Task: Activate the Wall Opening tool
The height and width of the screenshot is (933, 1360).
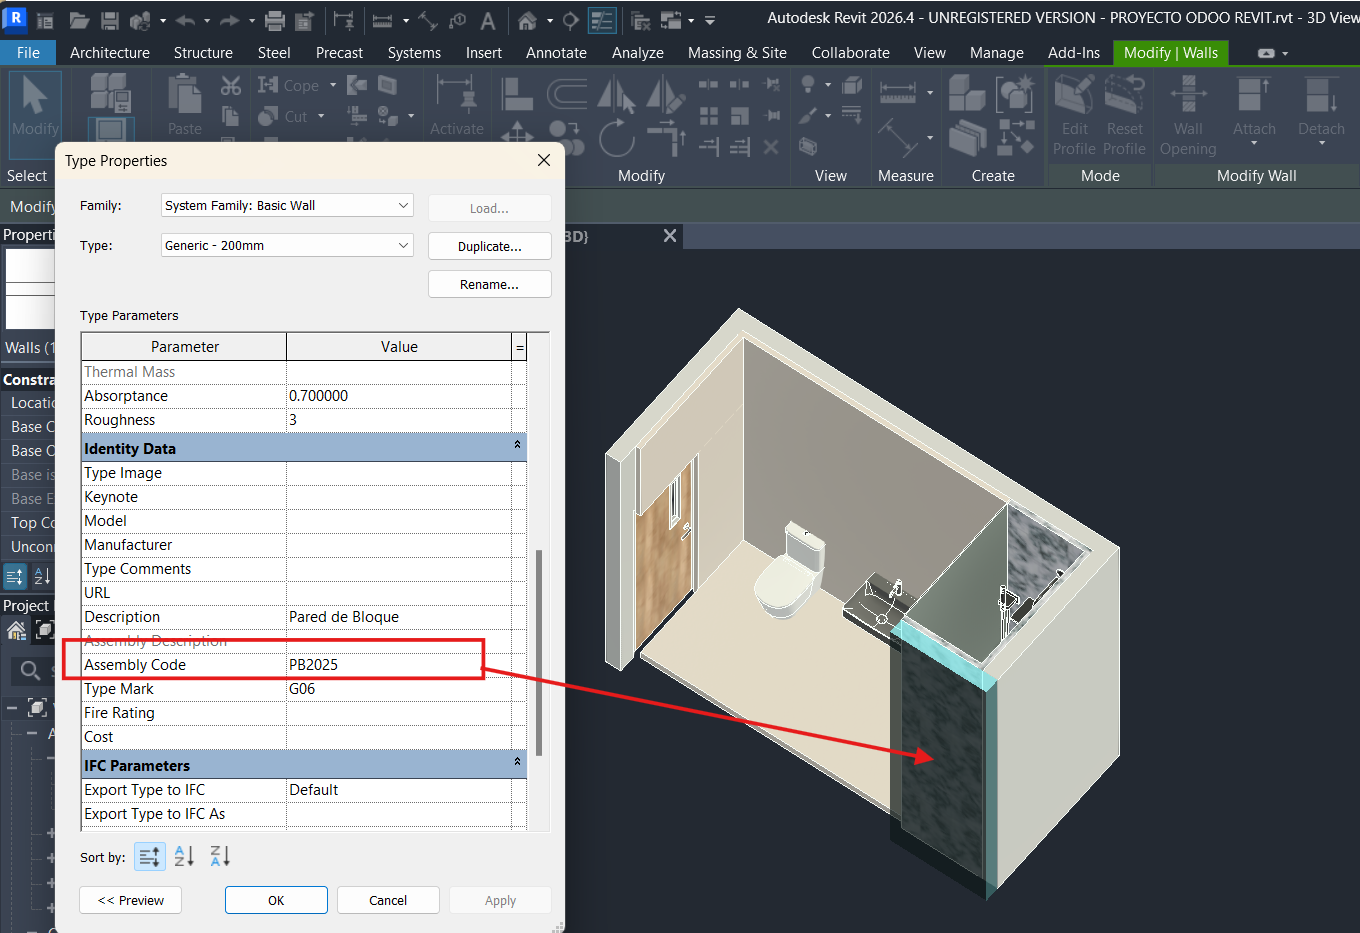Action: [x=1188, y=112]
